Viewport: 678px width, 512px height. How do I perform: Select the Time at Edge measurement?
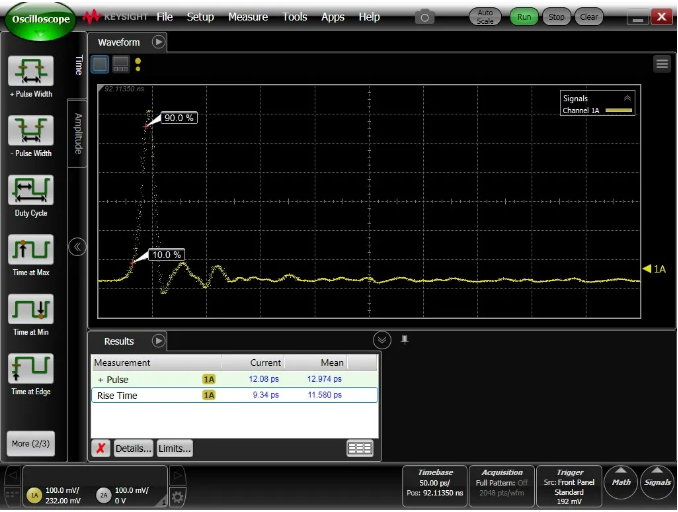click(30, 369)
